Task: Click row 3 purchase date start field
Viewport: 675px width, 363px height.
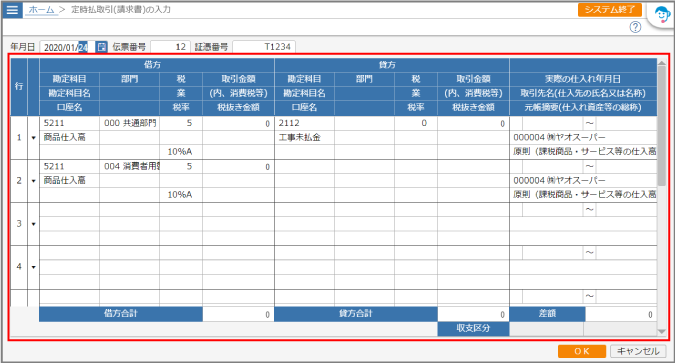Action: [x=553, y=210]
